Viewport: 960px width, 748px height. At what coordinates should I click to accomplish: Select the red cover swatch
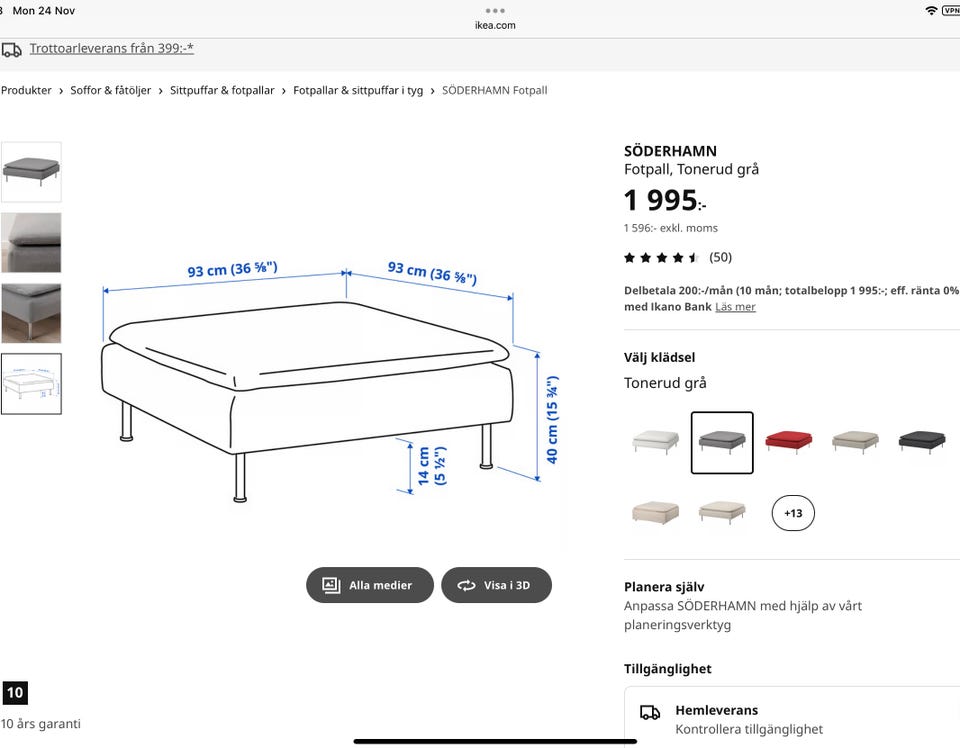pos(789,441)
